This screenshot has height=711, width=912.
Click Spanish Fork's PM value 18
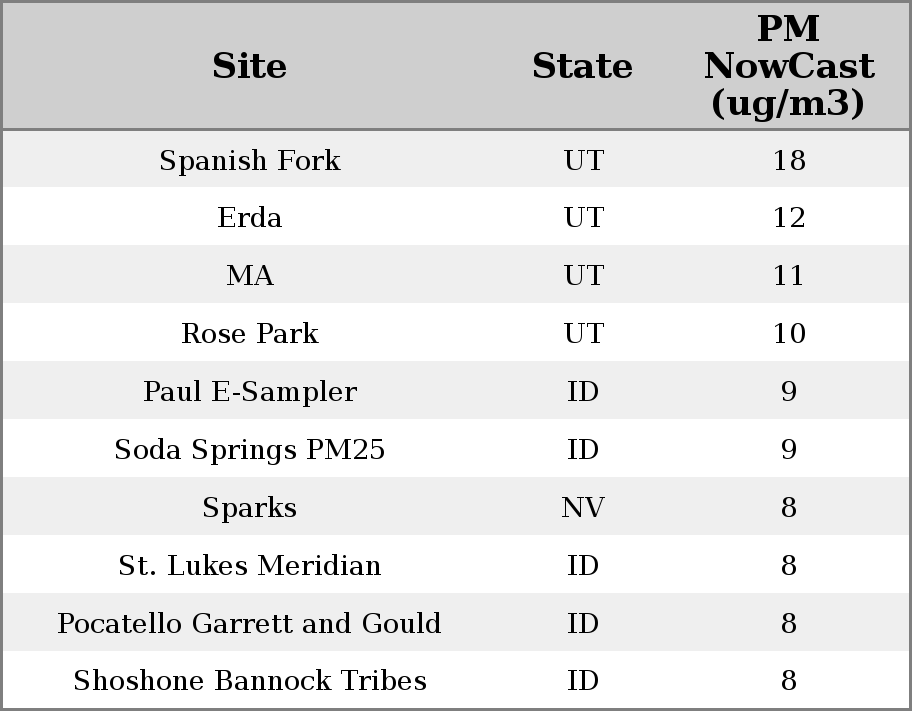(788, 160)
